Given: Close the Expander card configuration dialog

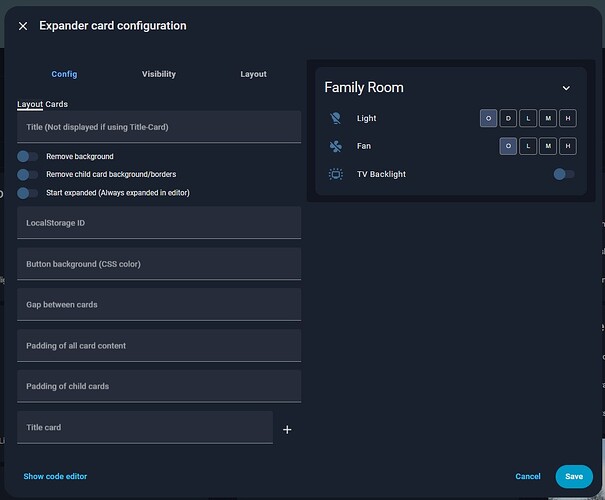Looking at the screenshot, I should (x=23, y=26).
